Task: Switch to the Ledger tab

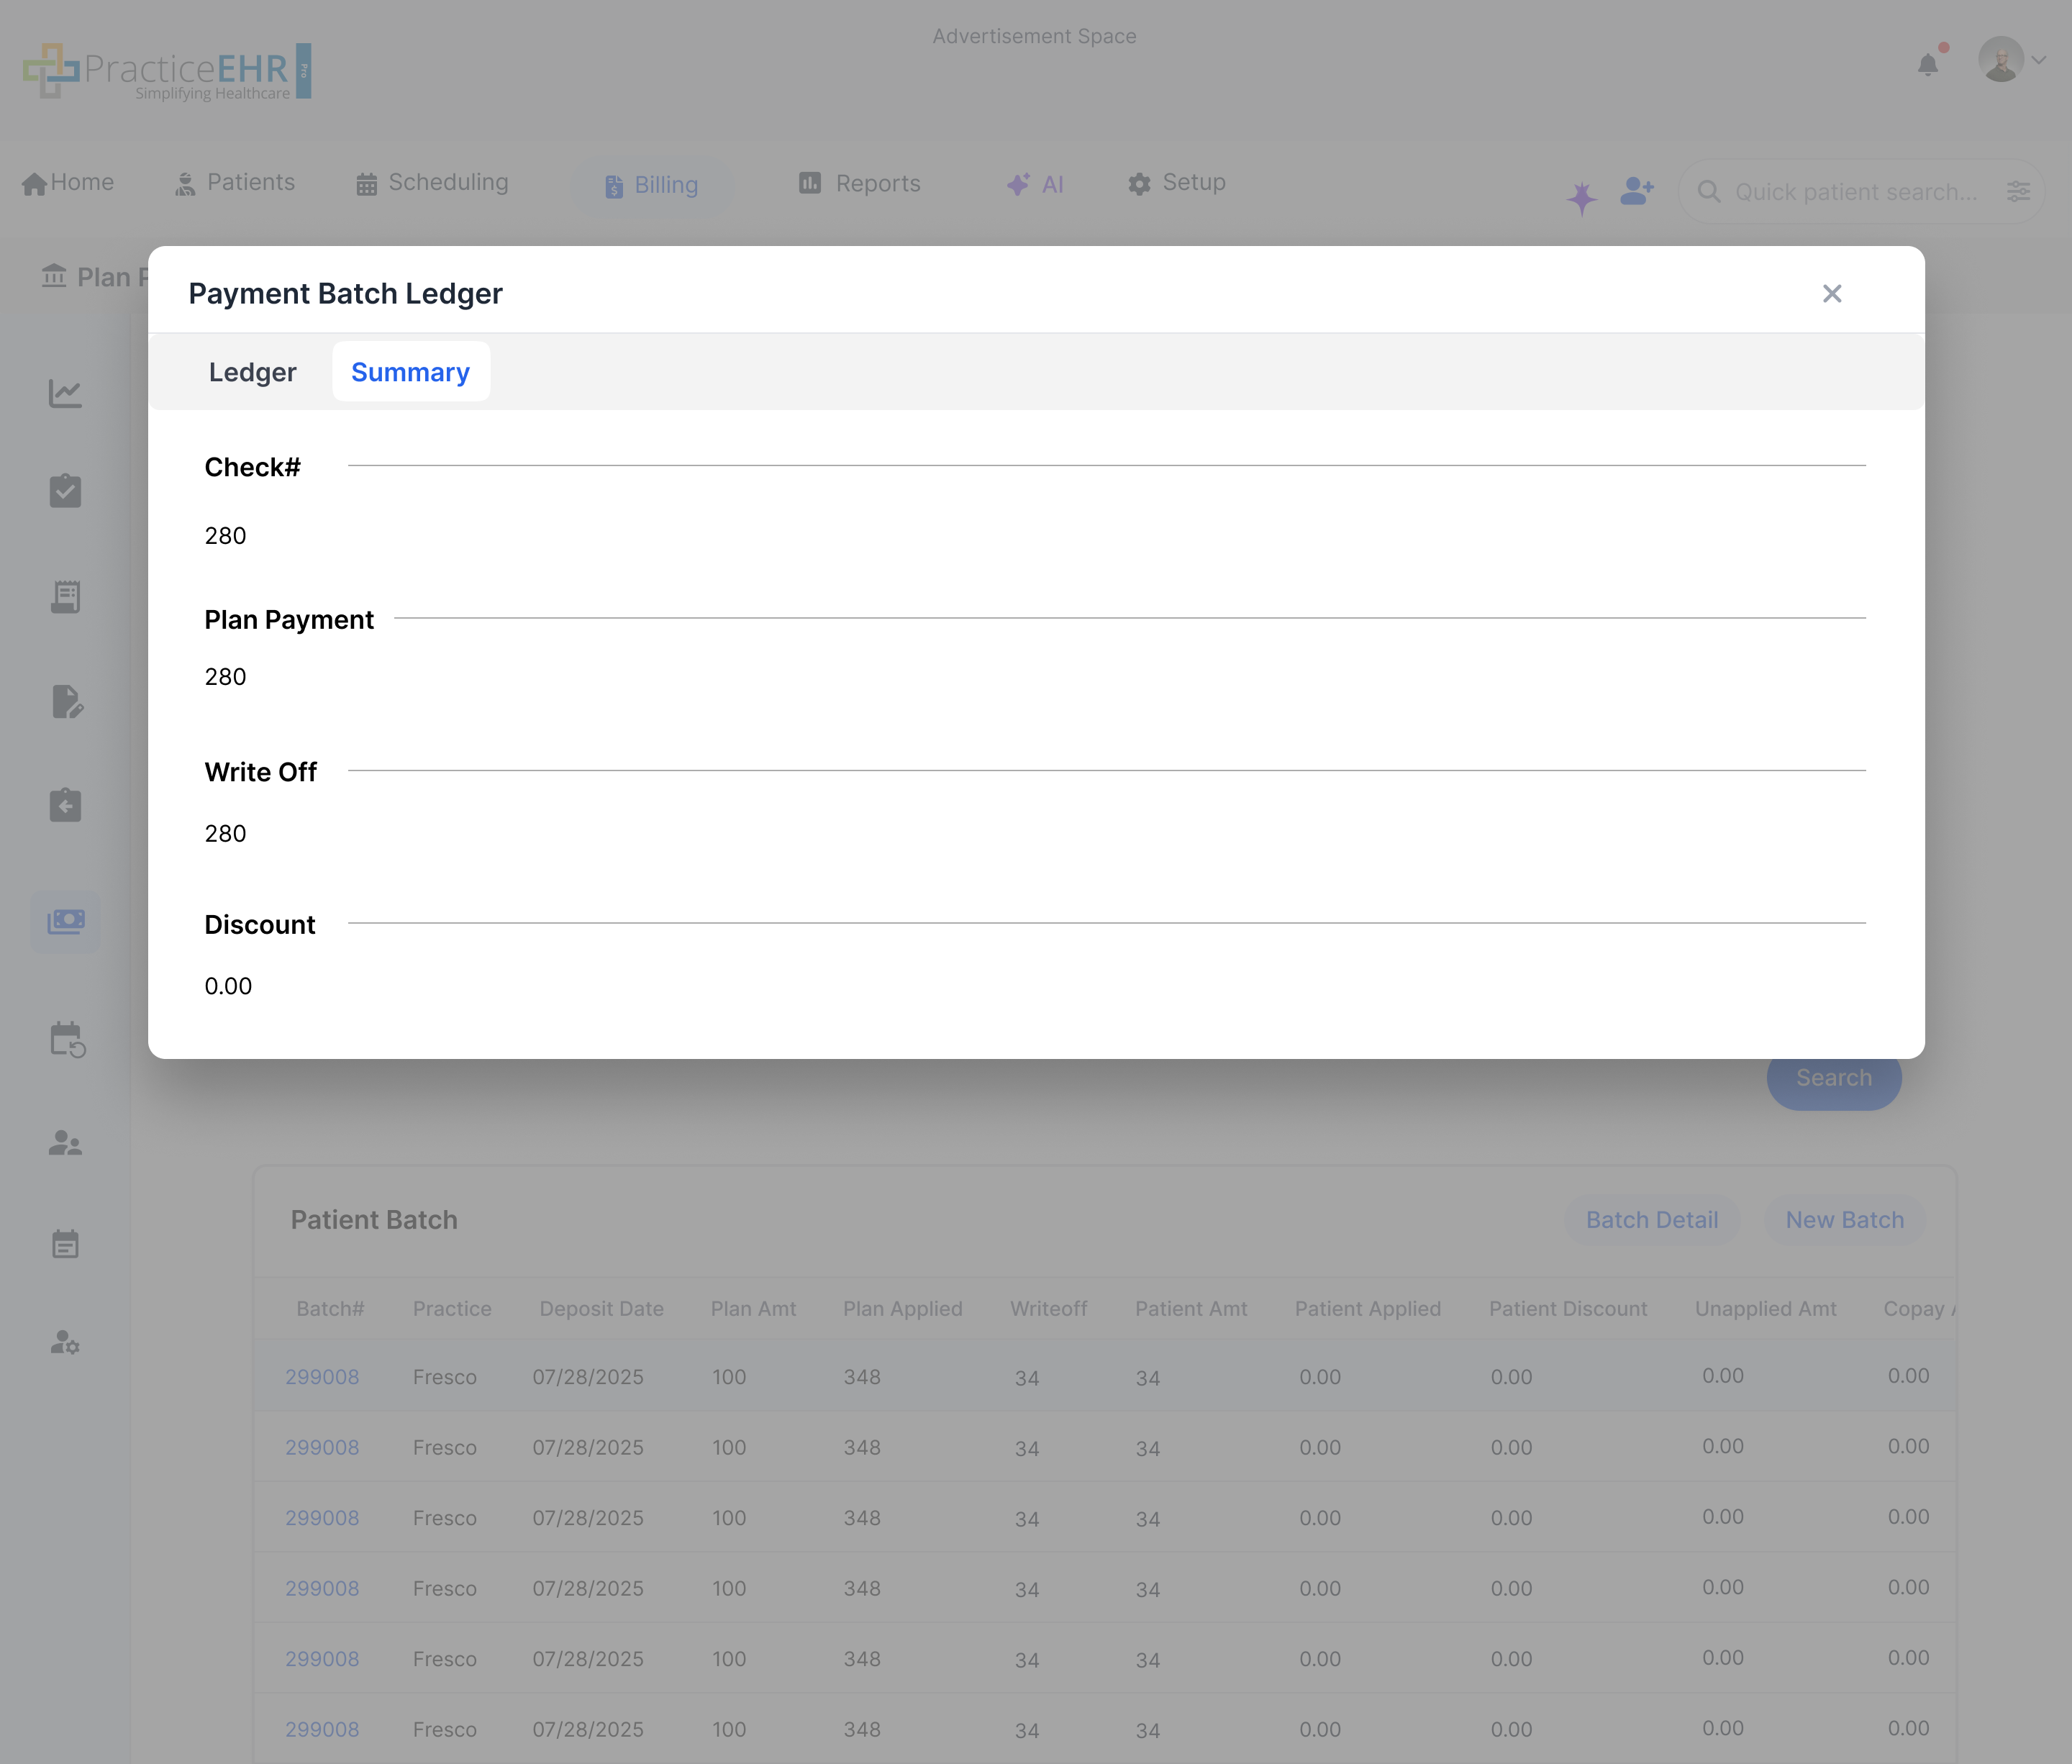Action: pyautogui.click(x=252, y=371)
